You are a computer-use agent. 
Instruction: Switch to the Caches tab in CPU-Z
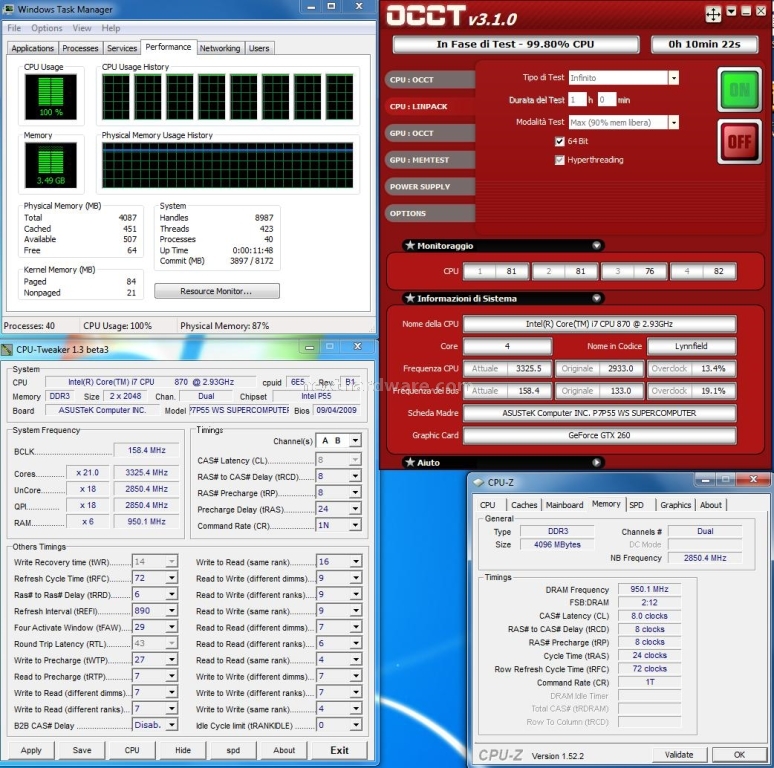[x=524, y=505]
